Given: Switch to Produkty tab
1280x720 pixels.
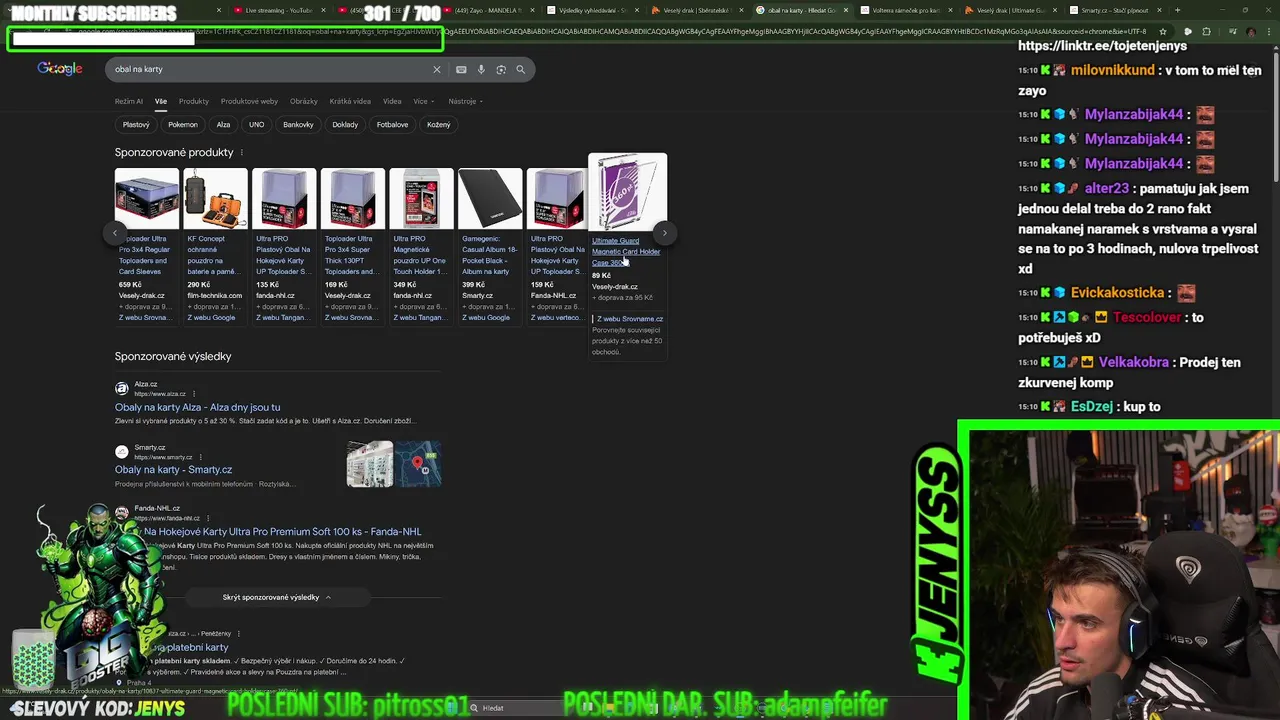Looking at the screenshot, I should click(194, 101).
